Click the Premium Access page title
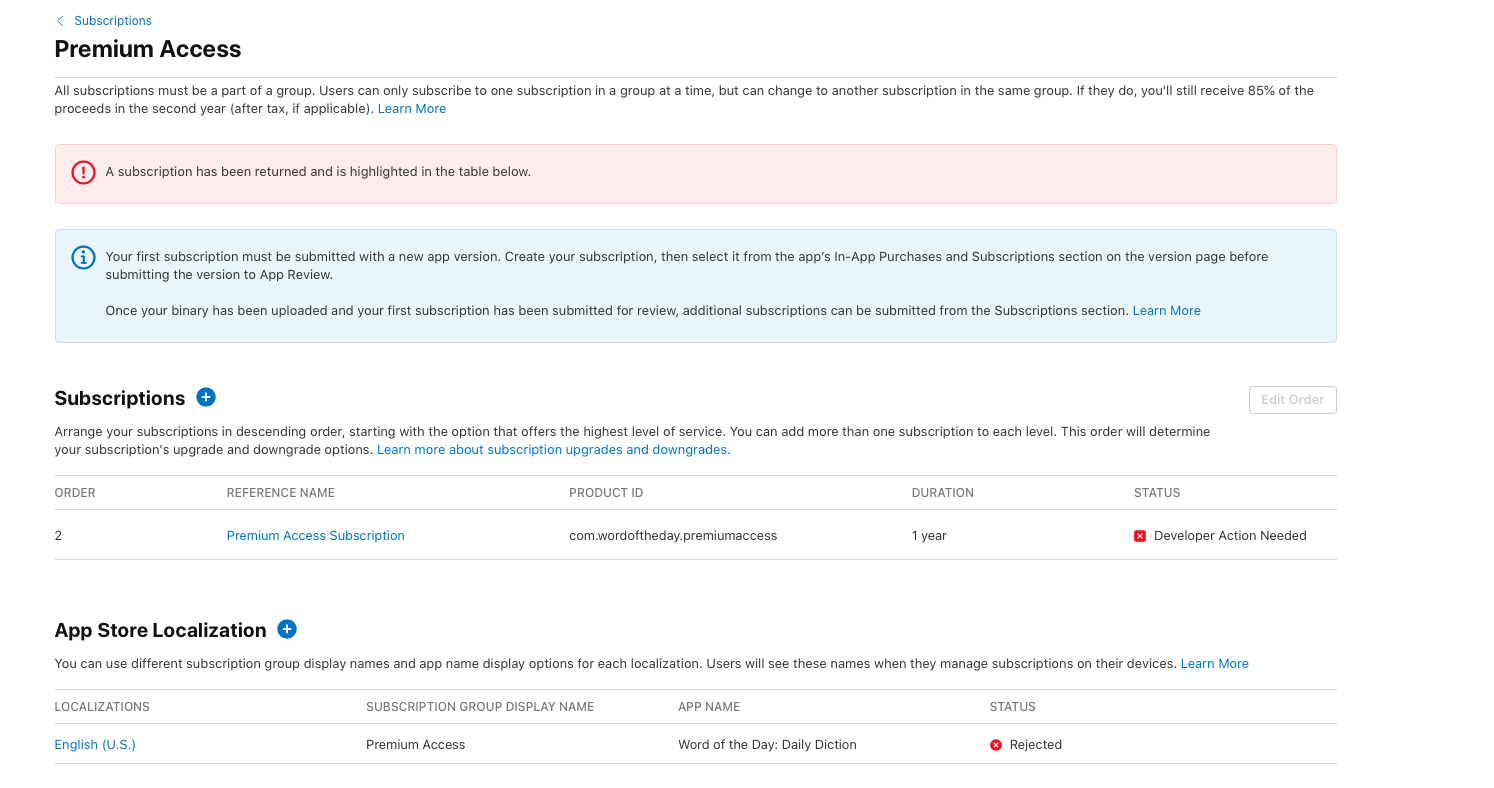Image resolution: width=1494 pixels, height=788 pixels. [x=148, y=49]
